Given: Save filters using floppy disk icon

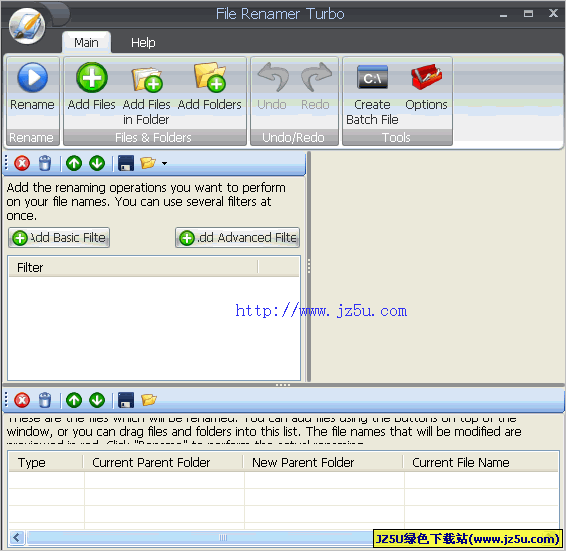Looking at the screenshot, I should click(126, 163).
